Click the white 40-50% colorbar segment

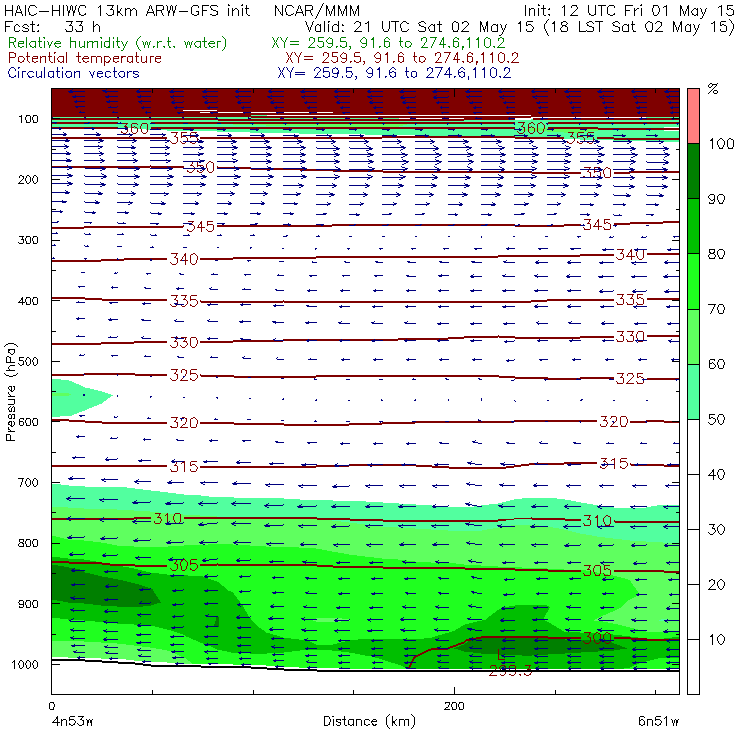click(x=693, y=447)
